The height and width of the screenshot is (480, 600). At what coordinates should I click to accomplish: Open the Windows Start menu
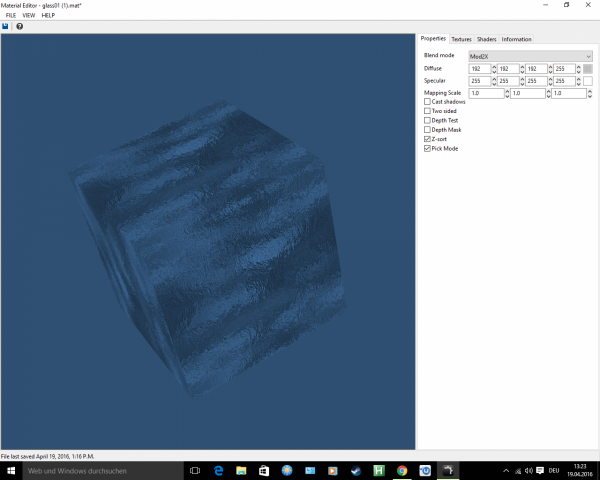(x=11, y=471)
